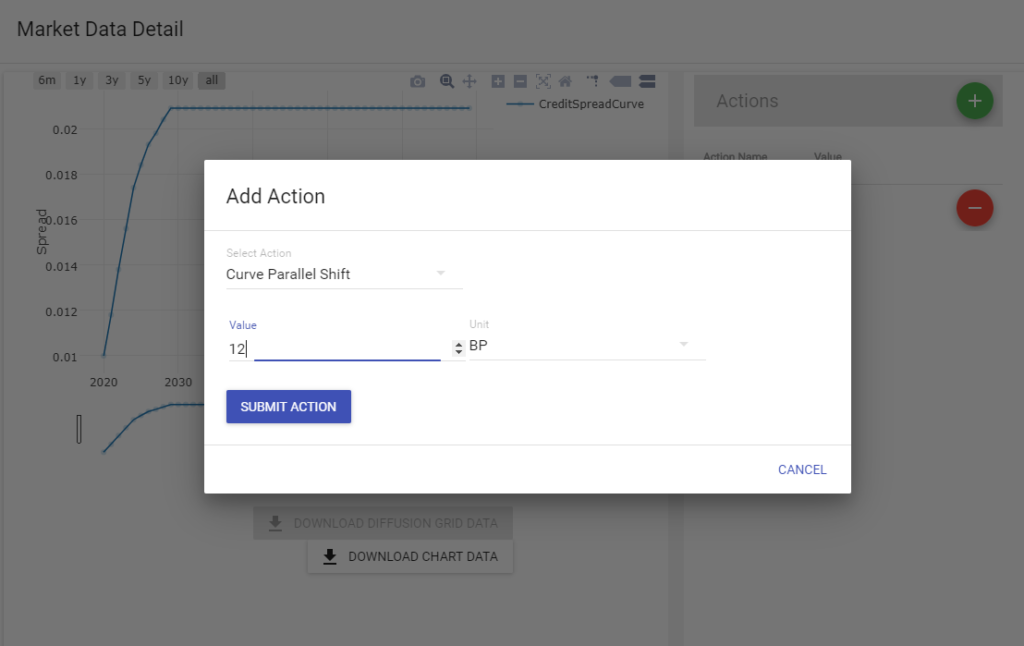Screen dimensions: 1024x646
Task: Select the 10y range button
Action: 178,81
